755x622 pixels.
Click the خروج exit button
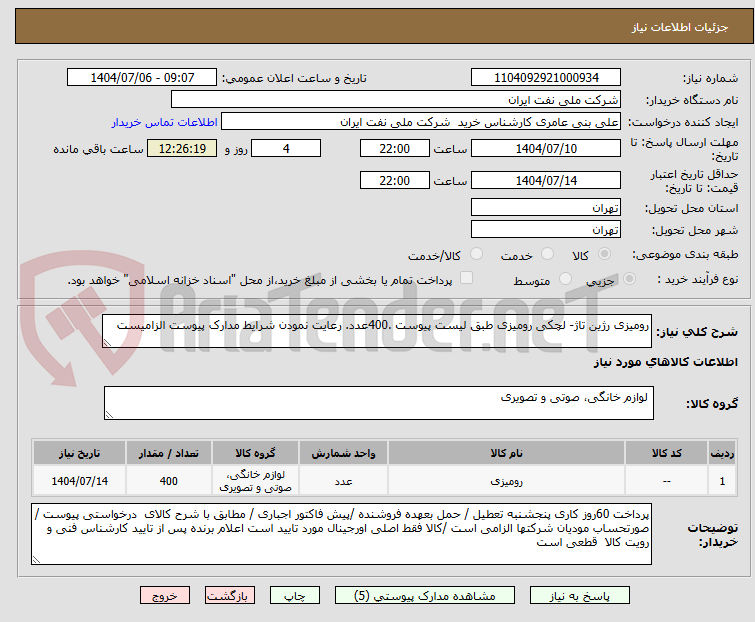tap(165, 596)
